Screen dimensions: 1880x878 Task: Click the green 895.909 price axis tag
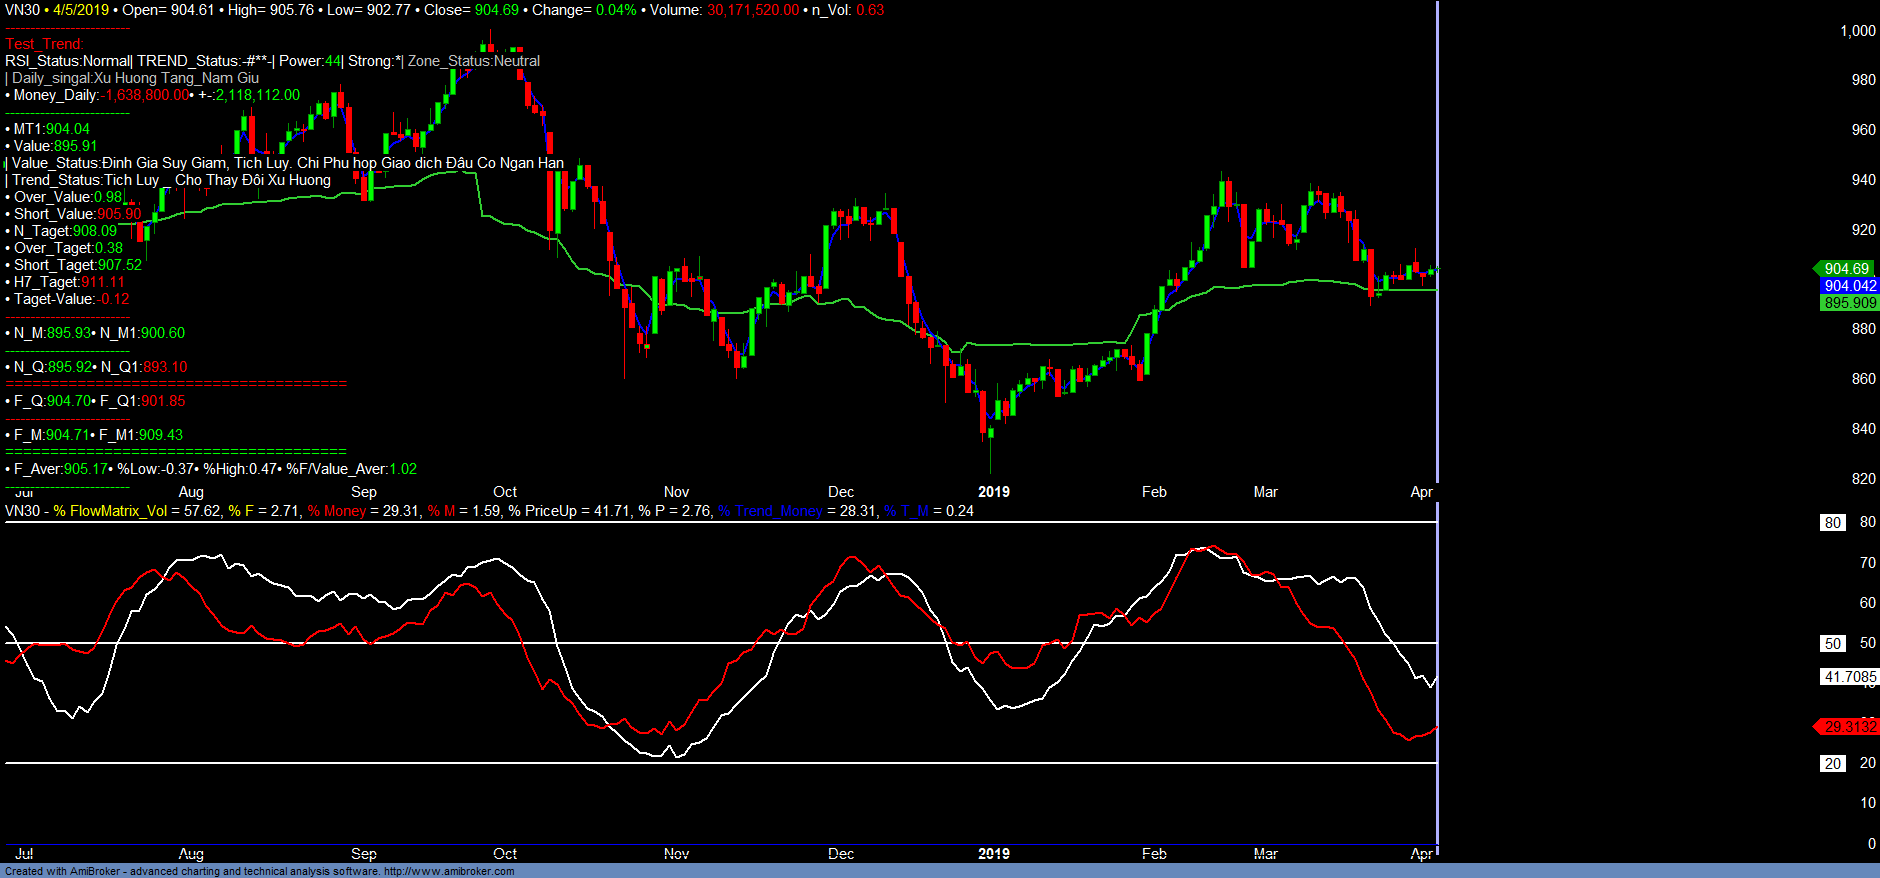1849,303
